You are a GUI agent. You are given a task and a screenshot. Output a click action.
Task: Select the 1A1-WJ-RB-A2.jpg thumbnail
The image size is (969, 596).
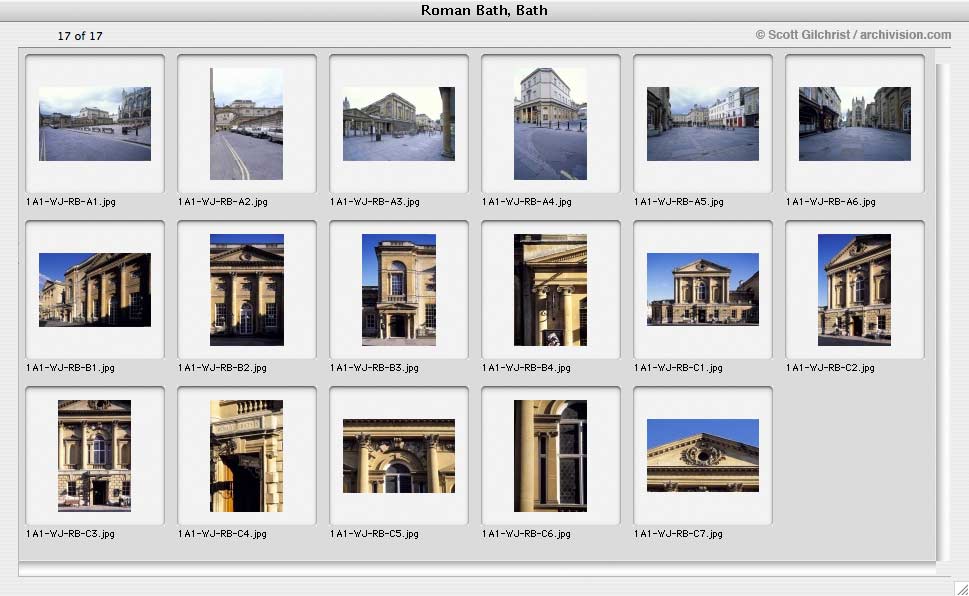[247, 124]
